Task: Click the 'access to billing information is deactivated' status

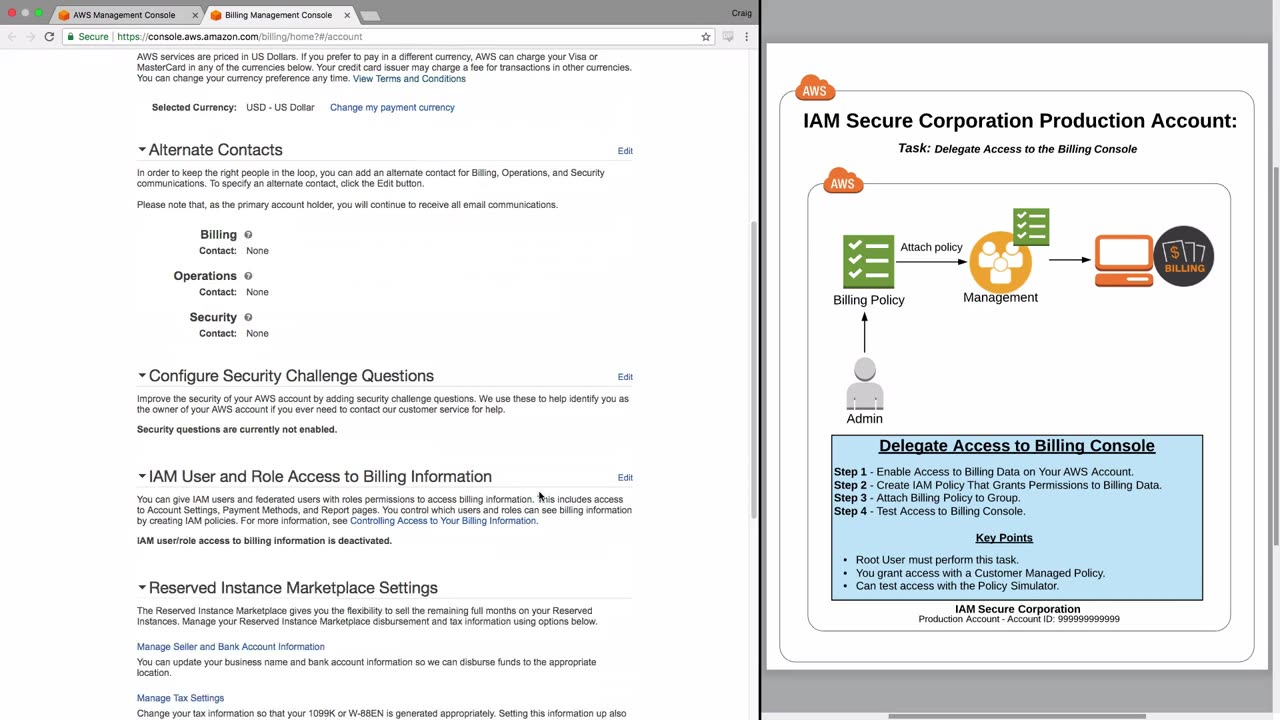Action: (x=264, y=541)
